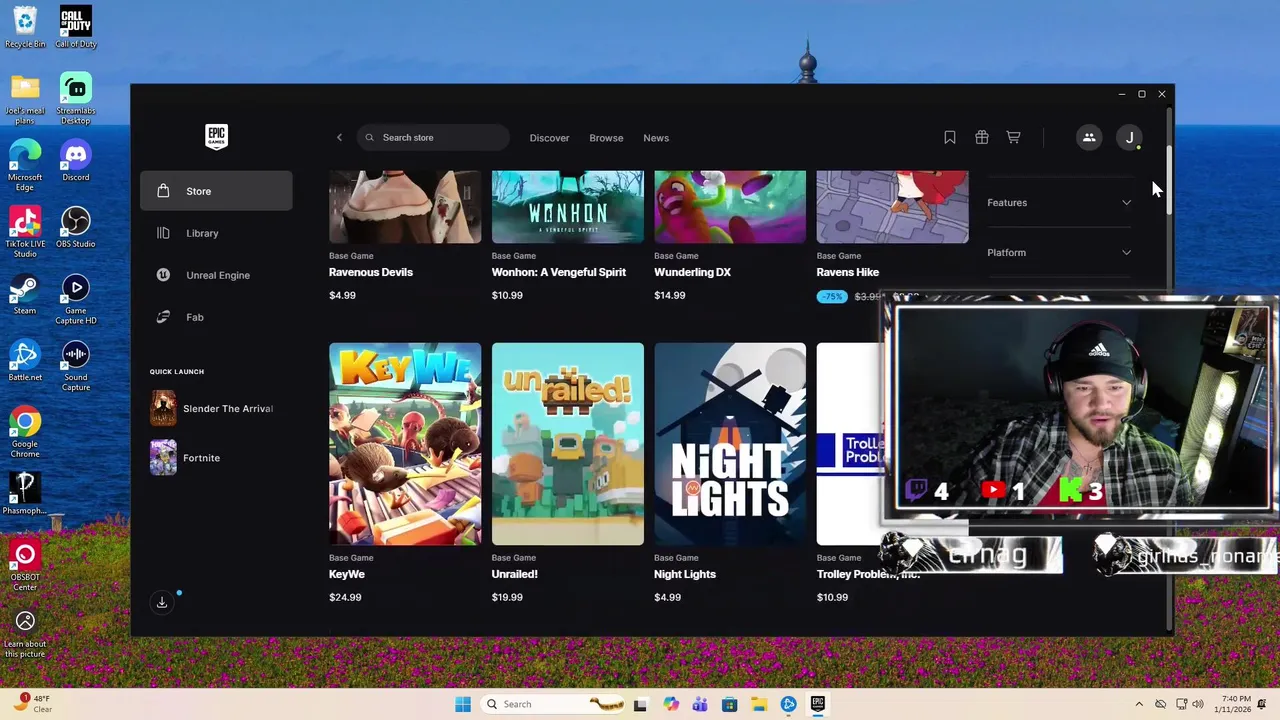
Task: Click the Night Lights cover art thumbnail
Action: click(730, 444)
